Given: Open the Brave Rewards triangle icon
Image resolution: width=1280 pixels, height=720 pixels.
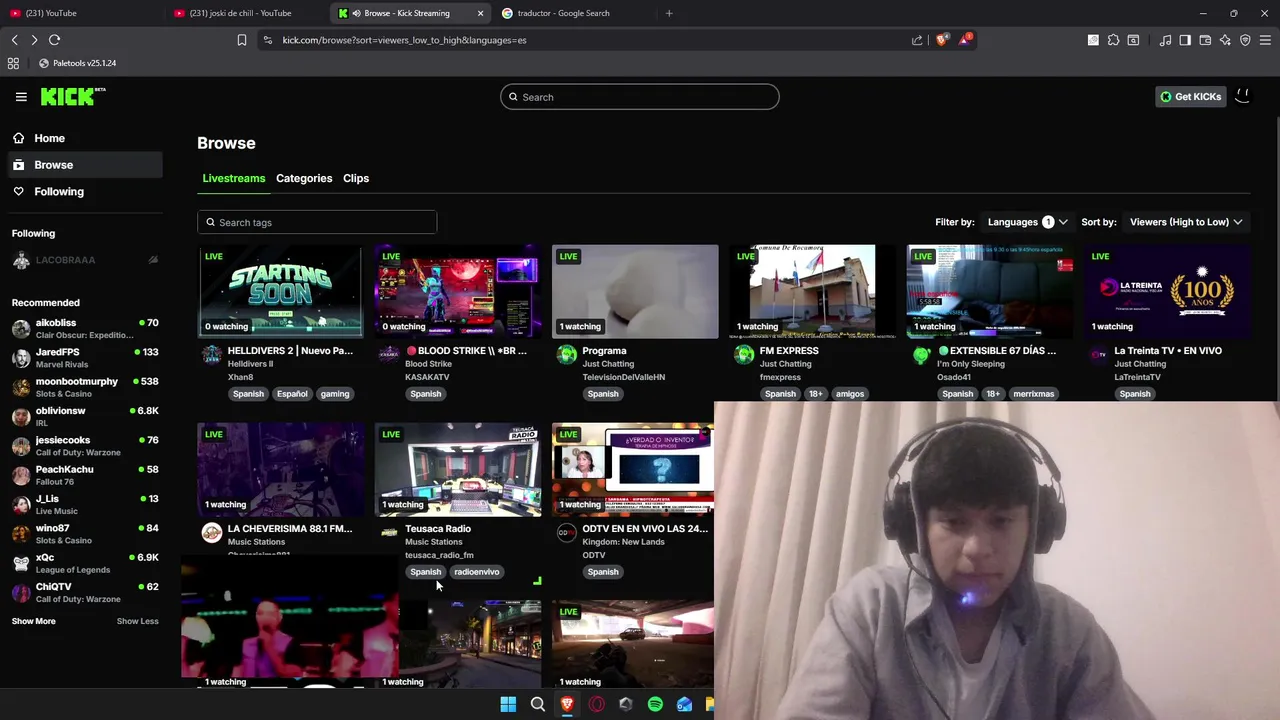Looking at the screenshot, I should pos(964,40).
